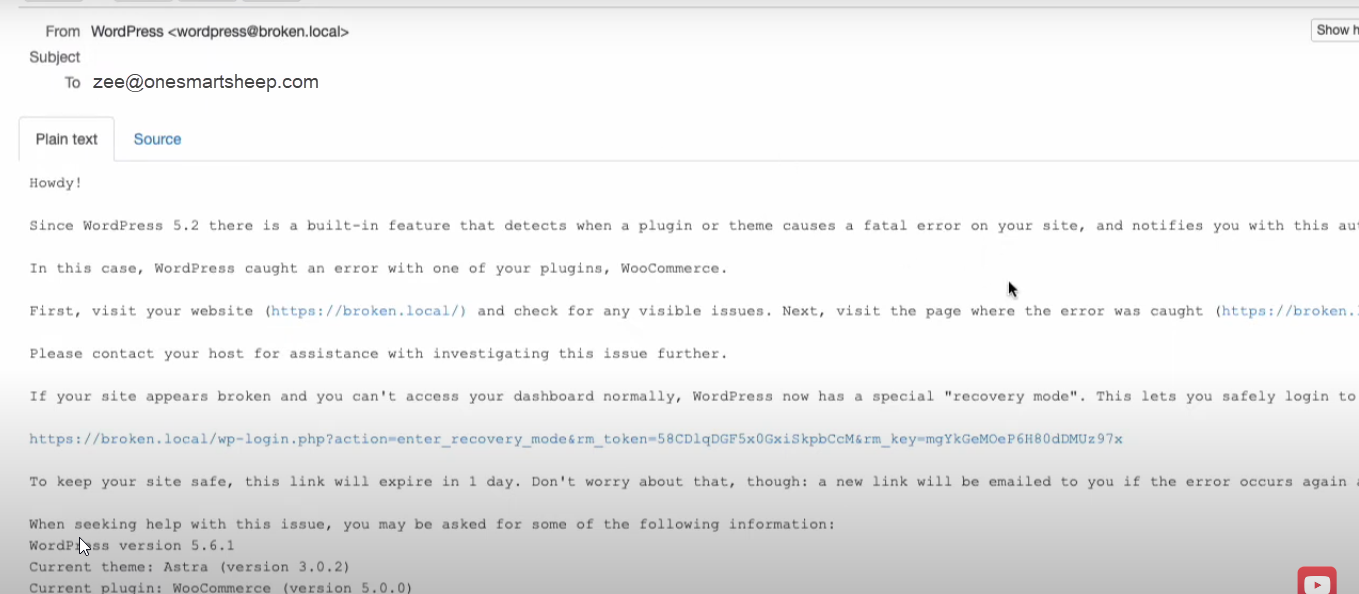Open the recovery mode wp-login.php link
This screenshot has width=1359, height=594.
(576, 439)
